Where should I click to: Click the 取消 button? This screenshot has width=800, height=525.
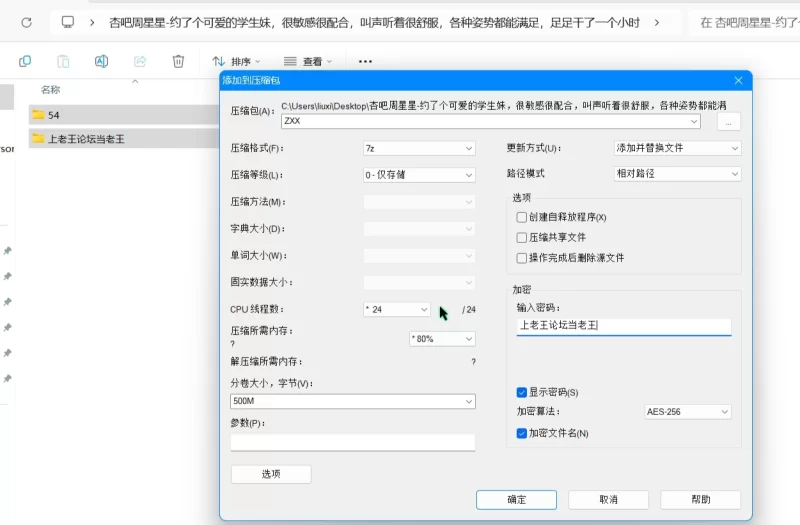(608, 500)
